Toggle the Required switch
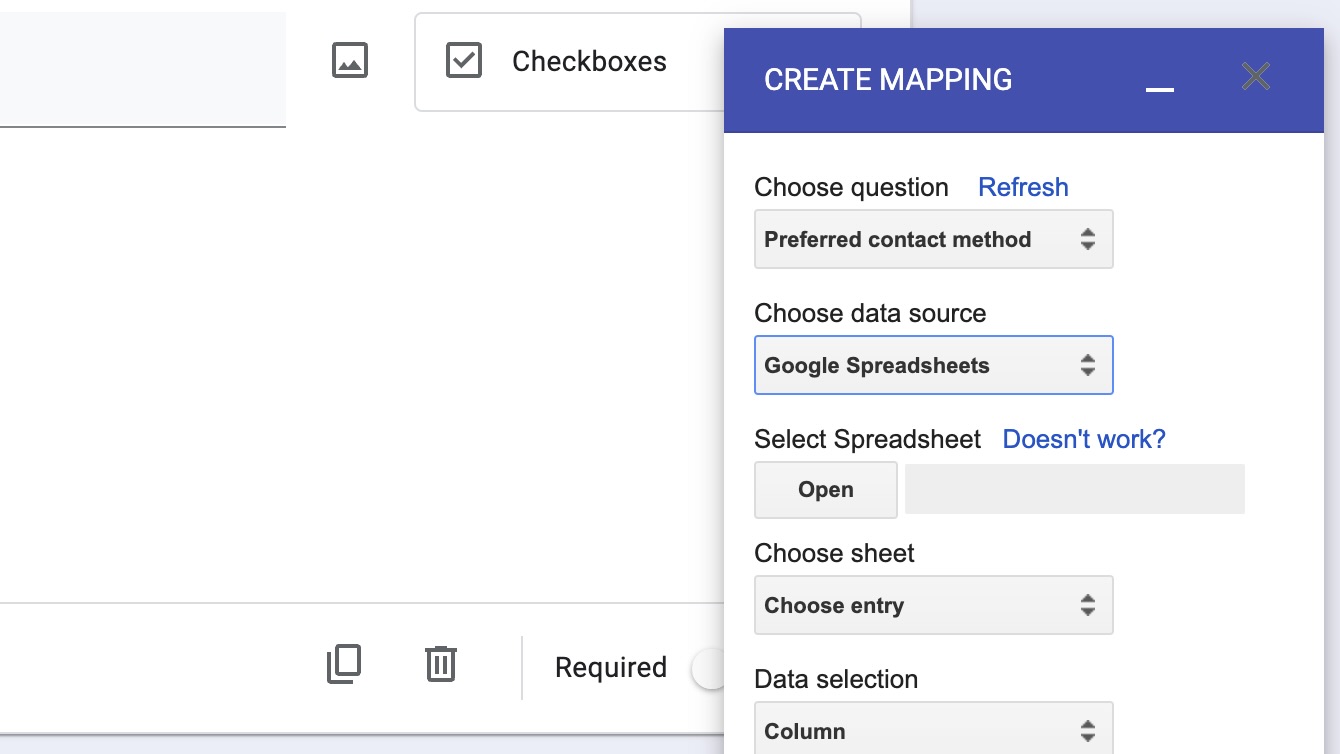This screenshot has height=754, width=1340. [709, 668]
